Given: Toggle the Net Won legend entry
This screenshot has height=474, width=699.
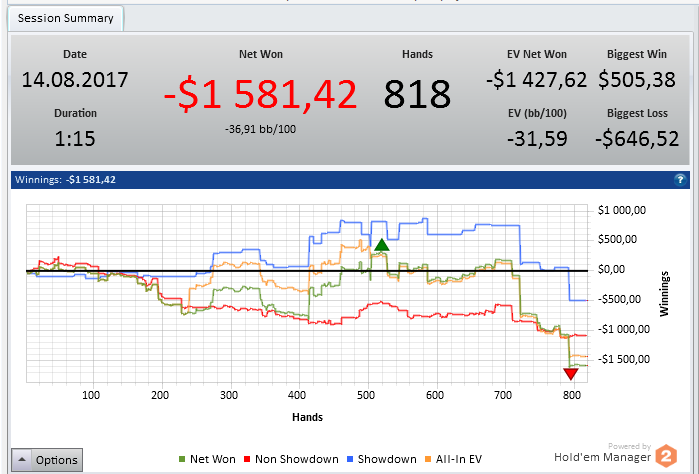Looking at the screenshot, I should [x=207, y=459].
